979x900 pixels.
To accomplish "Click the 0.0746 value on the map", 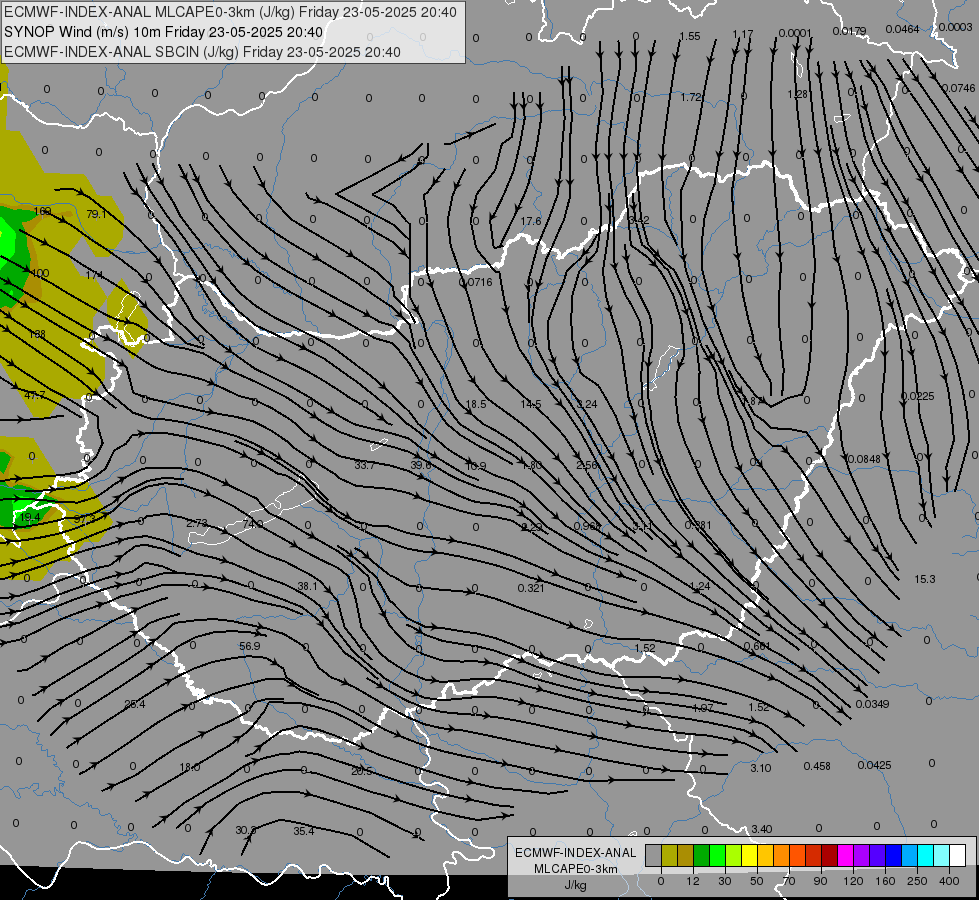I will click(x=958, y=88).
